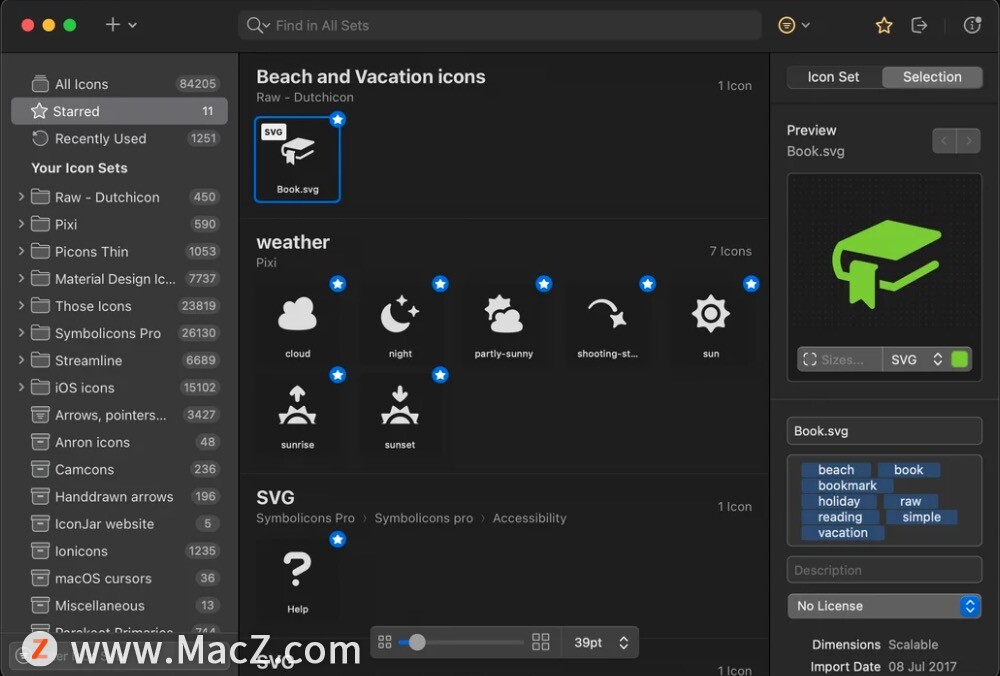This screenshot has width=1000, height=676.
Task: Show the next preview icon
Action: pyautogui.click(x=969, y=141)
